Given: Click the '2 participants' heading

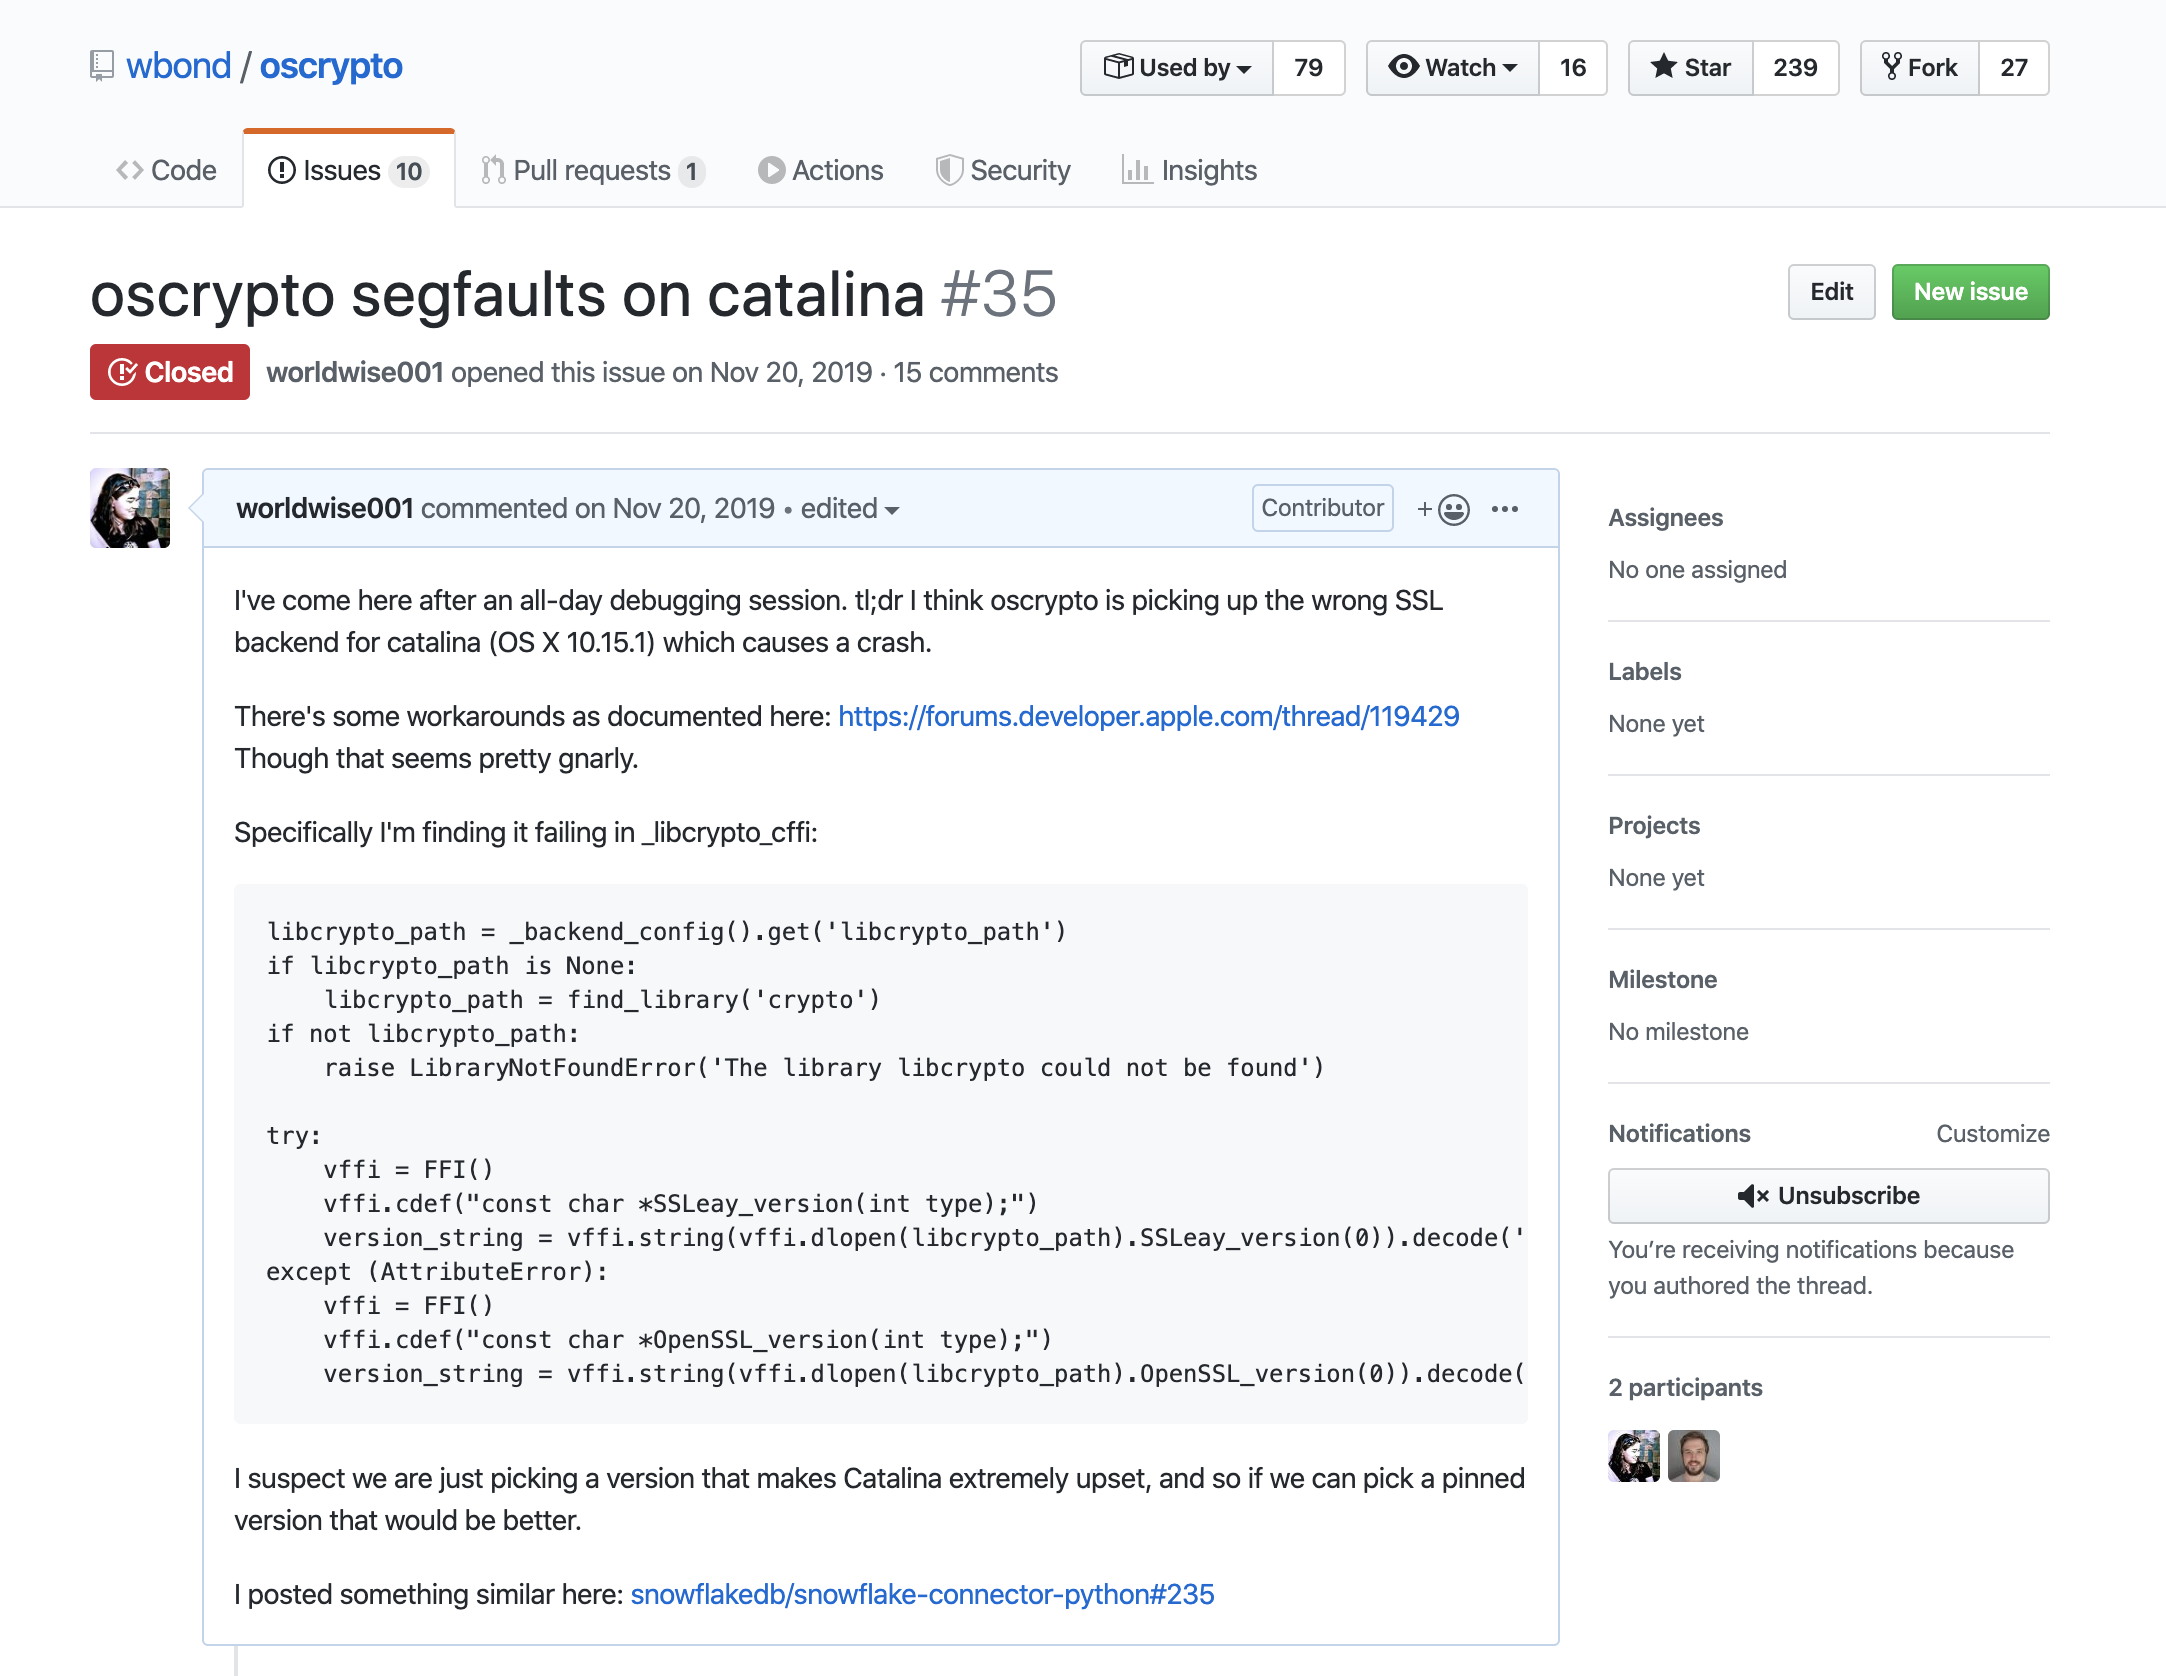Looking at the screenshot, I should coord(1686,1388).
